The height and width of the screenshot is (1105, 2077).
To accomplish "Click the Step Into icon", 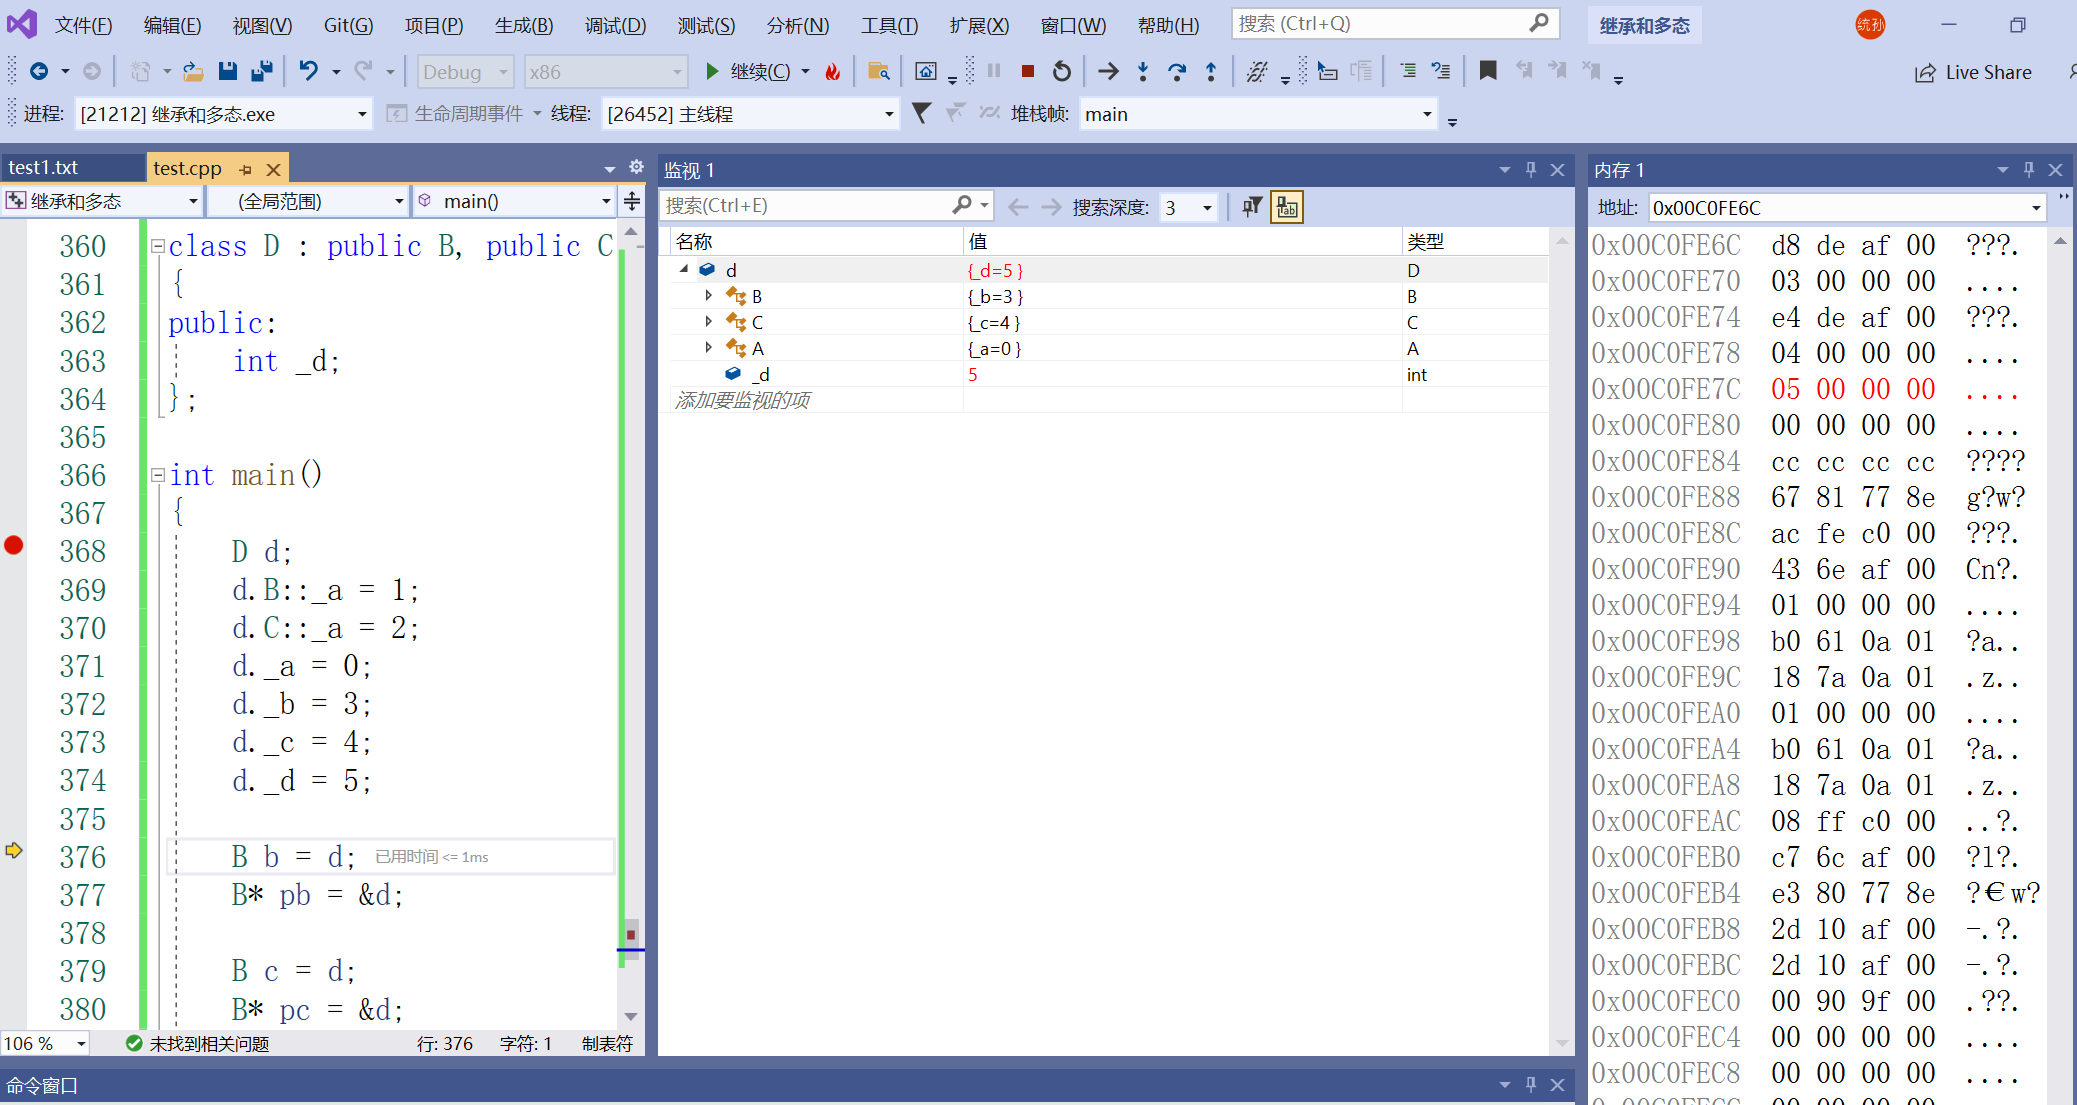I will click(x=1143, y=71).
